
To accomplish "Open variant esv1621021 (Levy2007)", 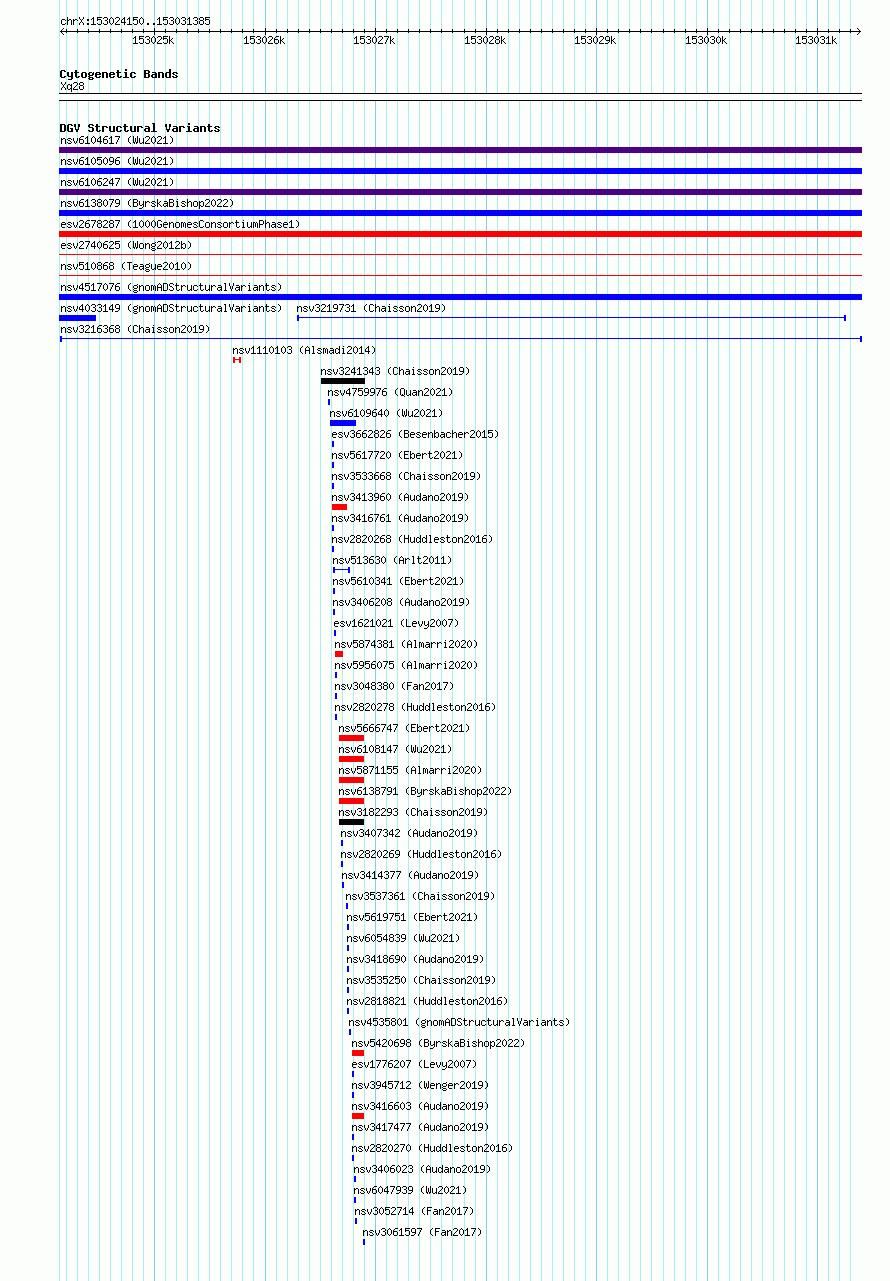I will click(397, 623).
